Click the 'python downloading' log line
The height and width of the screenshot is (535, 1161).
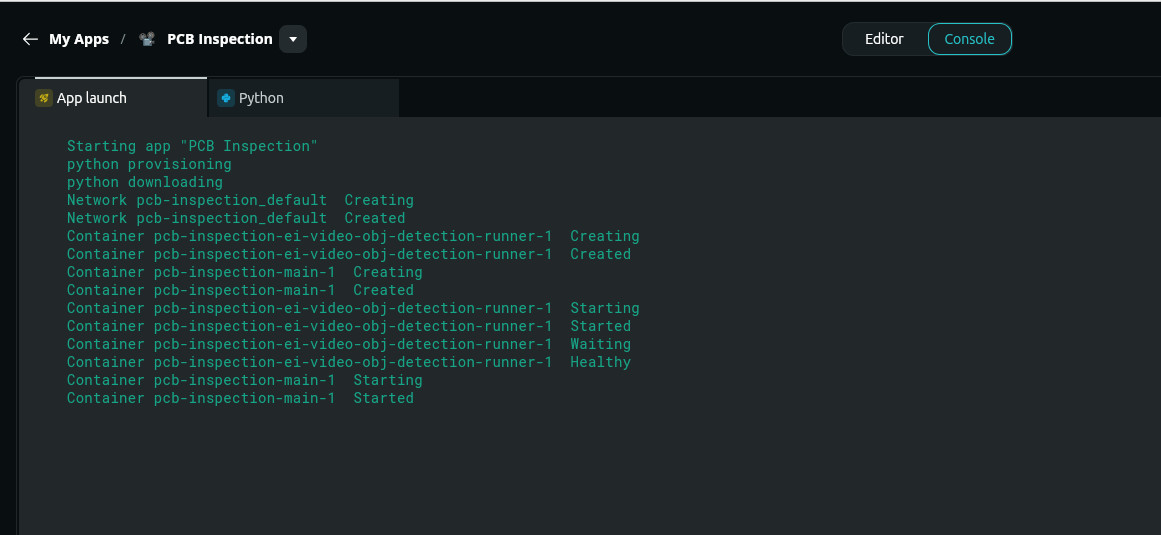pos(144,182)
